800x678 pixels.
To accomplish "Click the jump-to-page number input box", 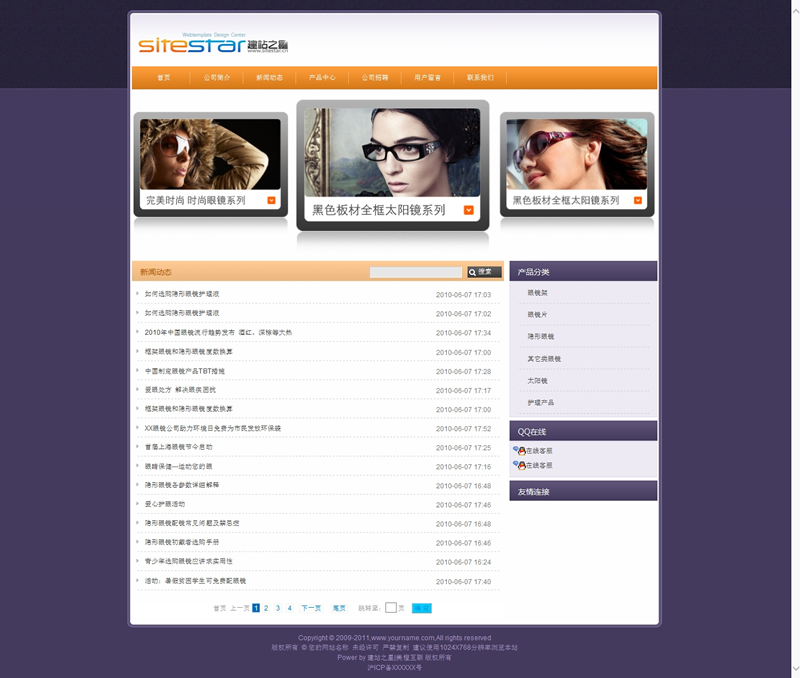I will (x=391, y=608).
